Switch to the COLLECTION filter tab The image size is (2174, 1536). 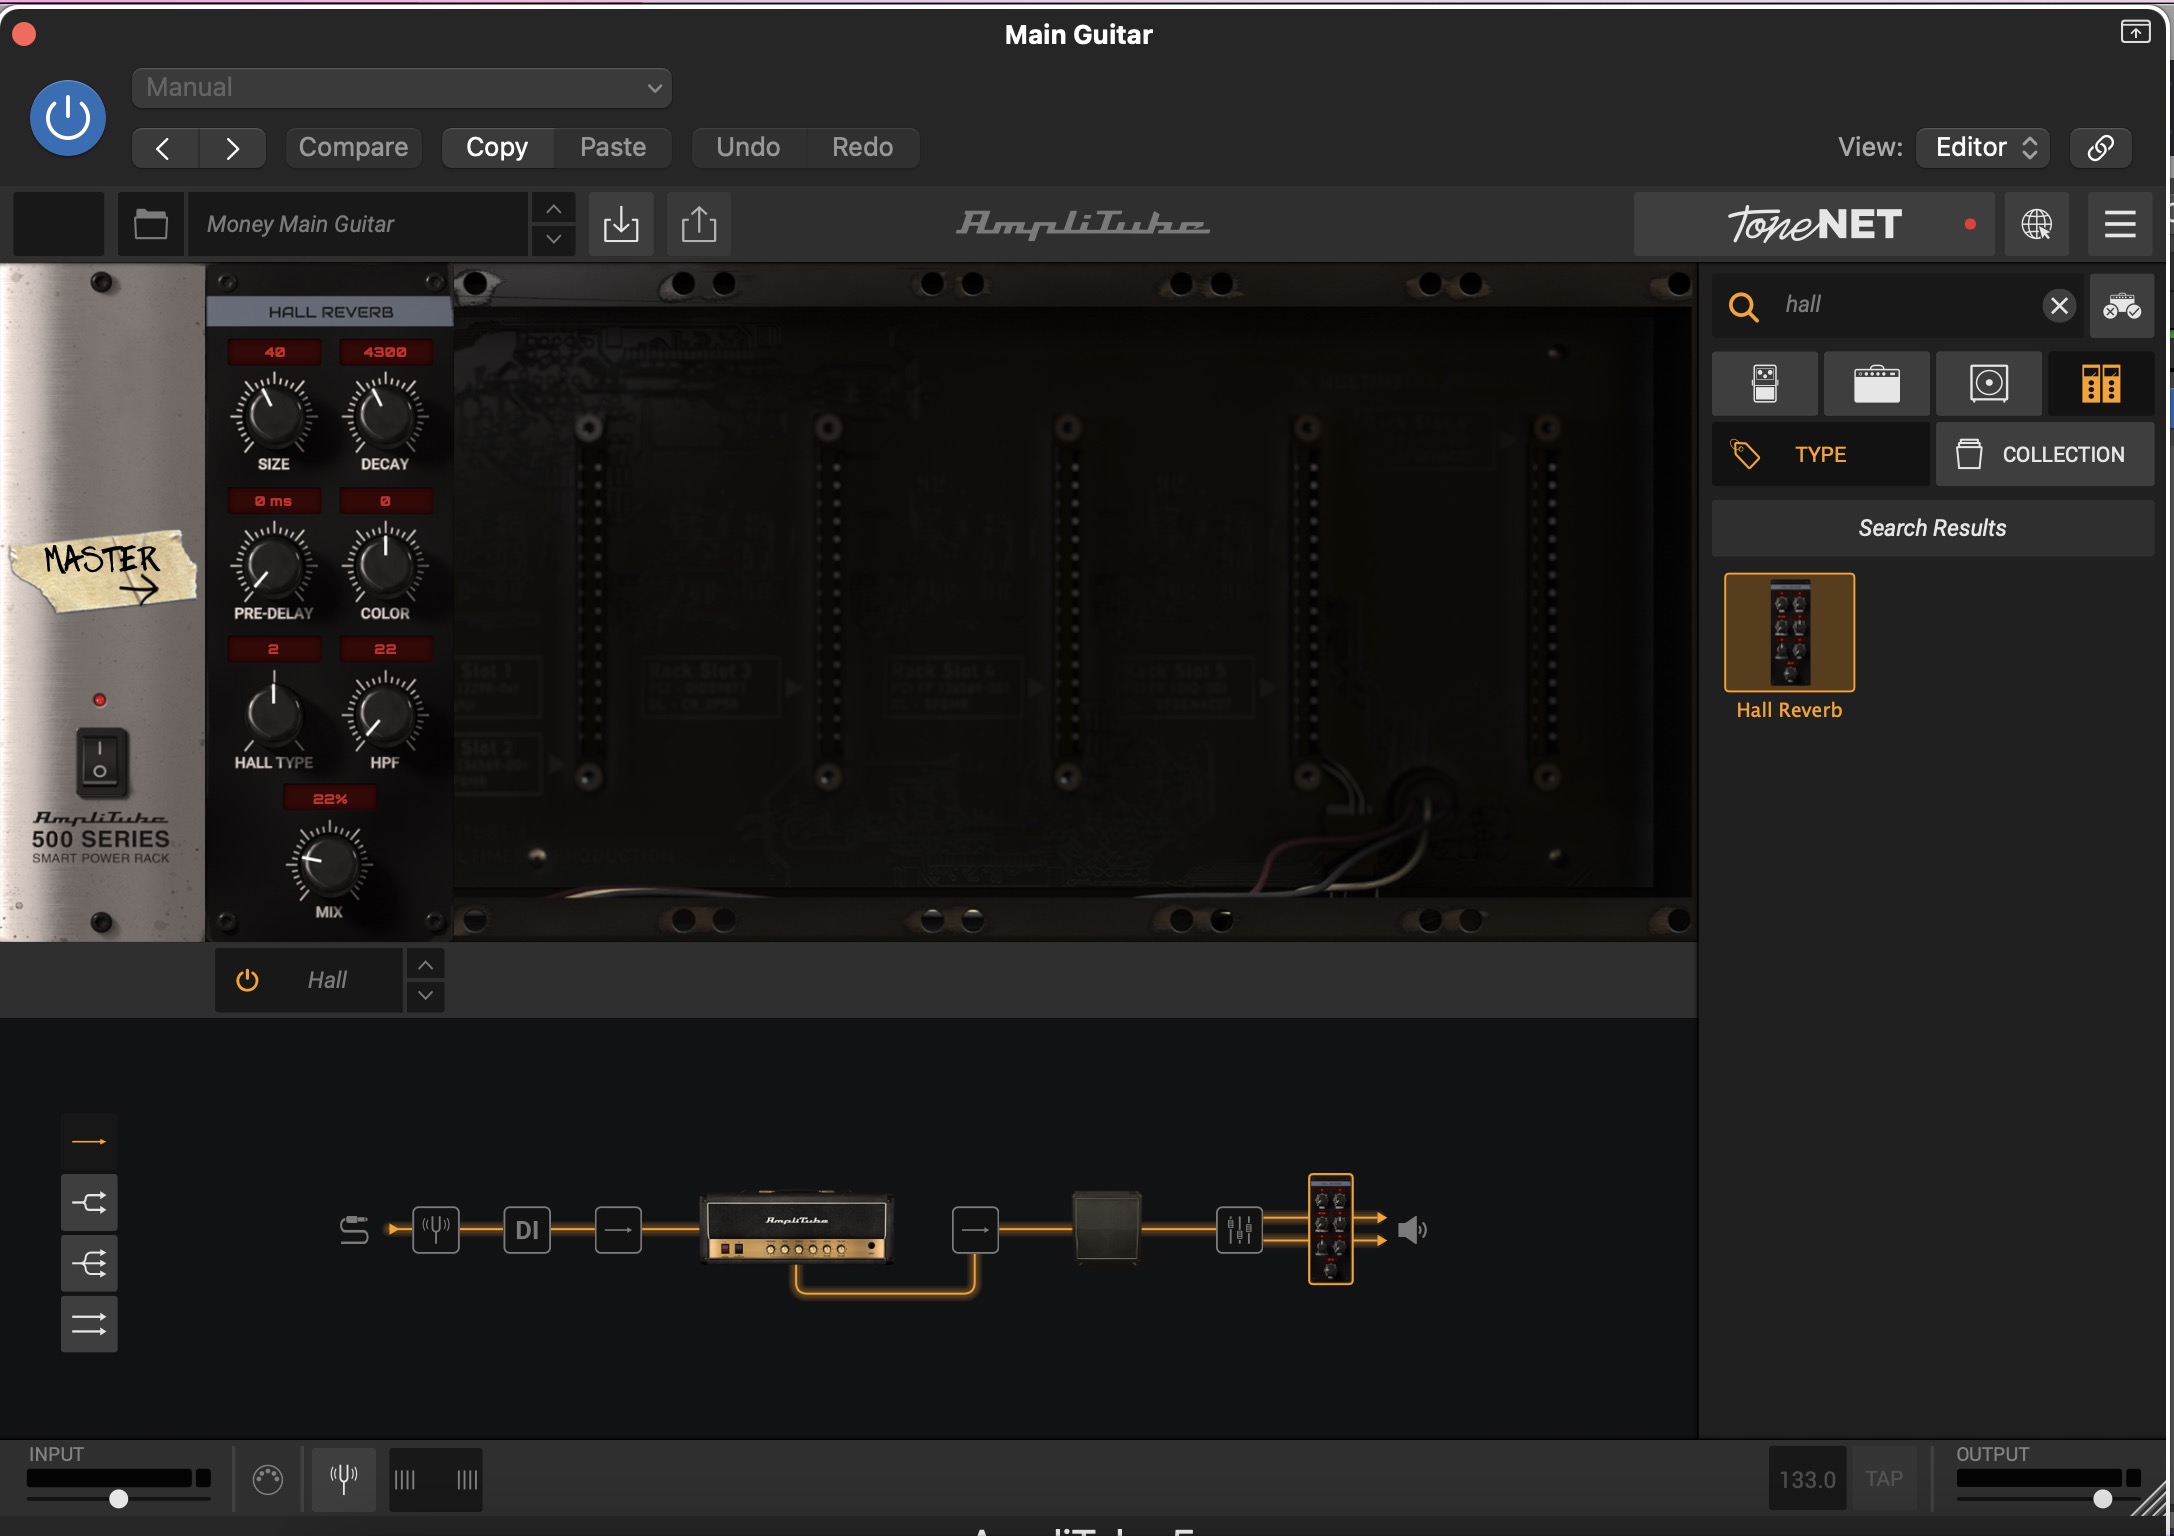[x=2045, y=454]
